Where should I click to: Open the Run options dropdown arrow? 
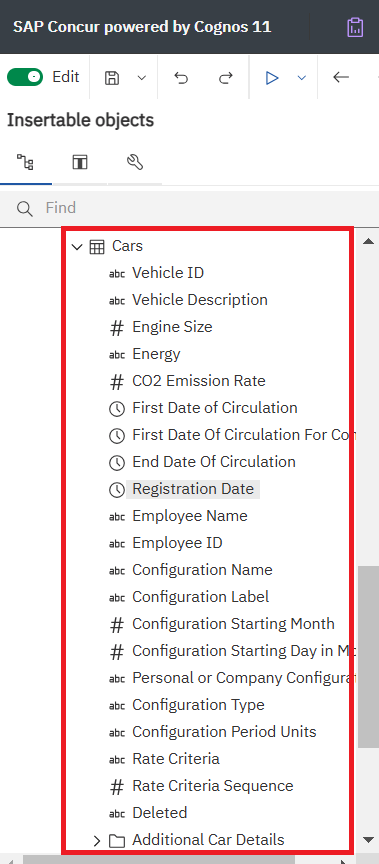click(x=301, y=78)
